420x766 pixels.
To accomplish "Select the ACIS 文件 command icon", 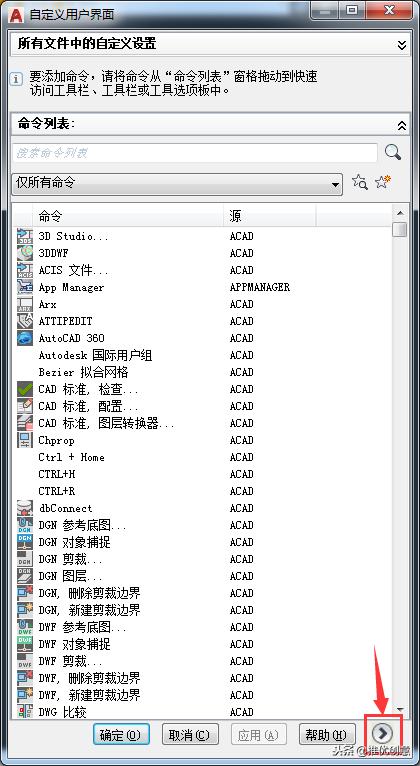I will [24, 270].
